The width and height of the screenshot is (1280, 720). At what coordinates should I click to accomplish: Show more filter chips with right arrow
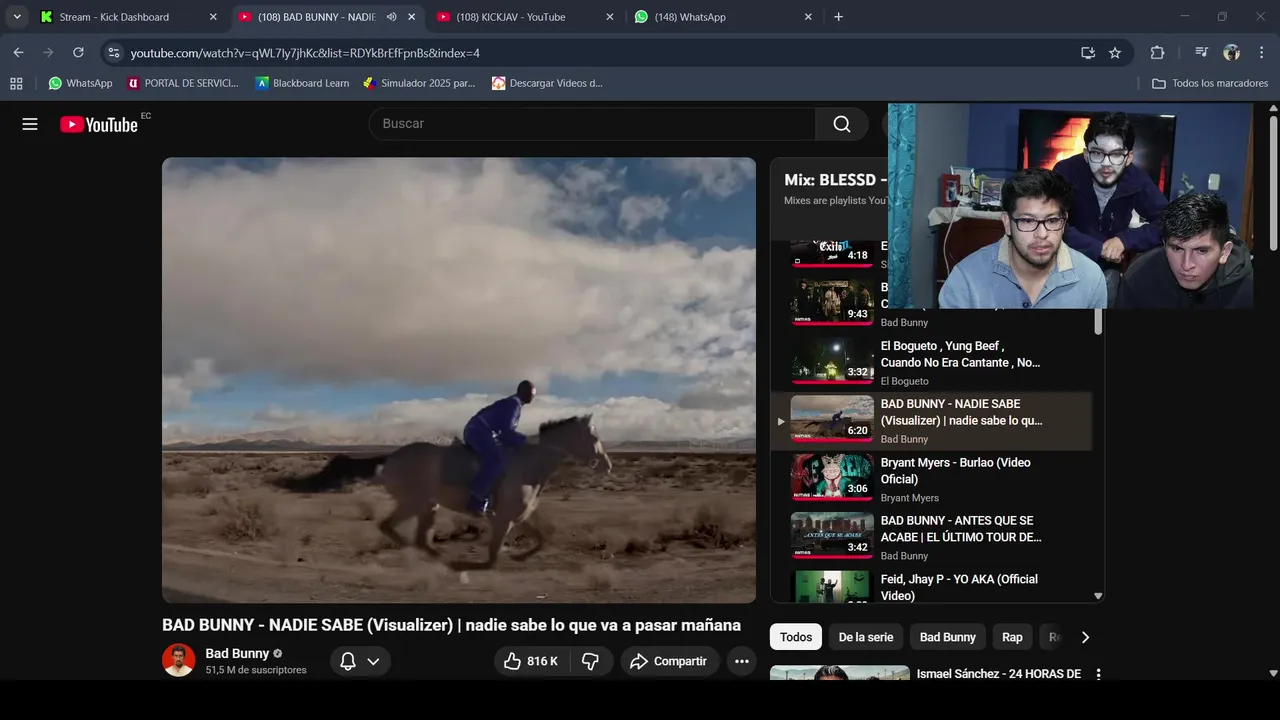click(1085, 637)
